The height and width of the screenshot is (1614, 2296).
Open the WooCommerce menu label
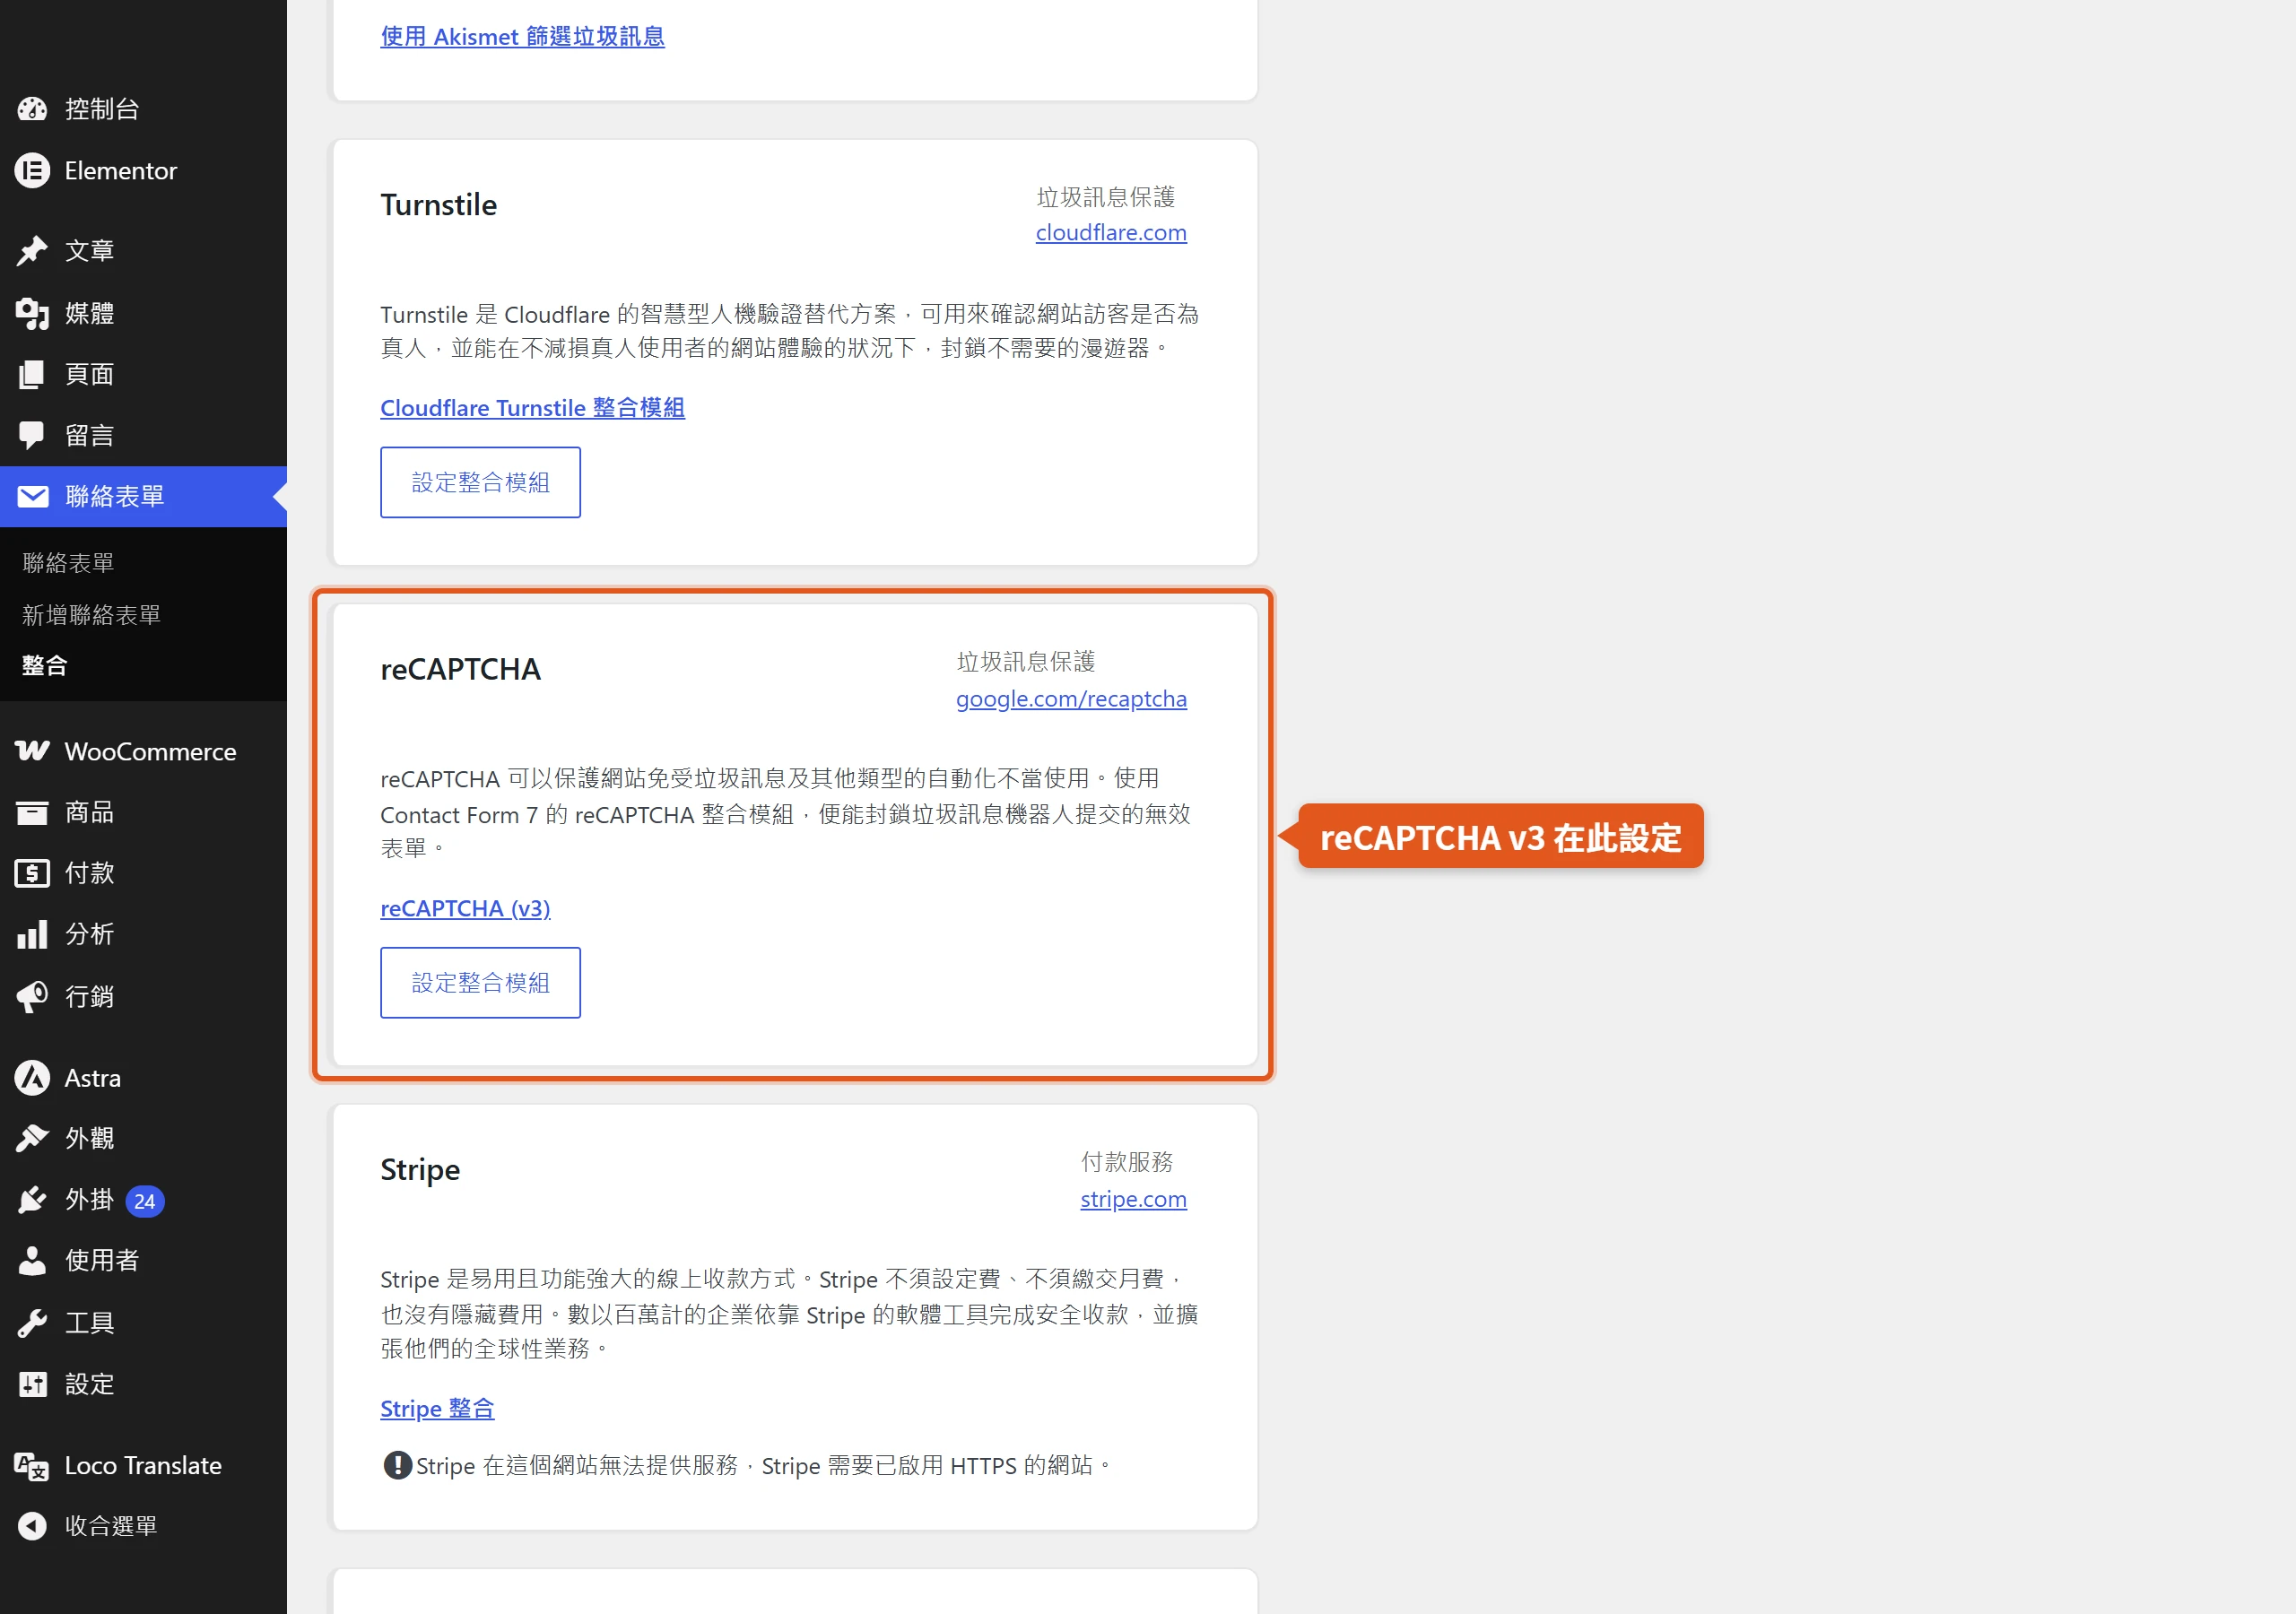[x=150, y=751]
